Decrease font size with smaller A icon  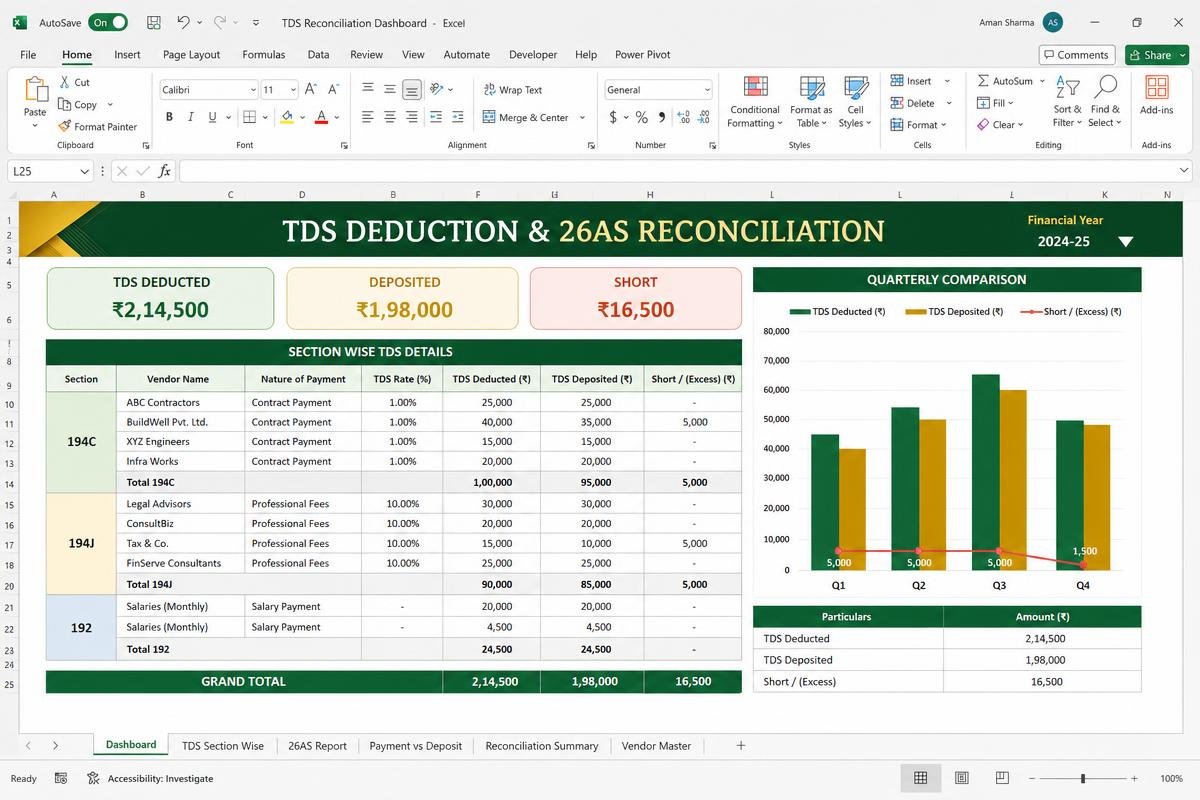(x=332, y=89)
